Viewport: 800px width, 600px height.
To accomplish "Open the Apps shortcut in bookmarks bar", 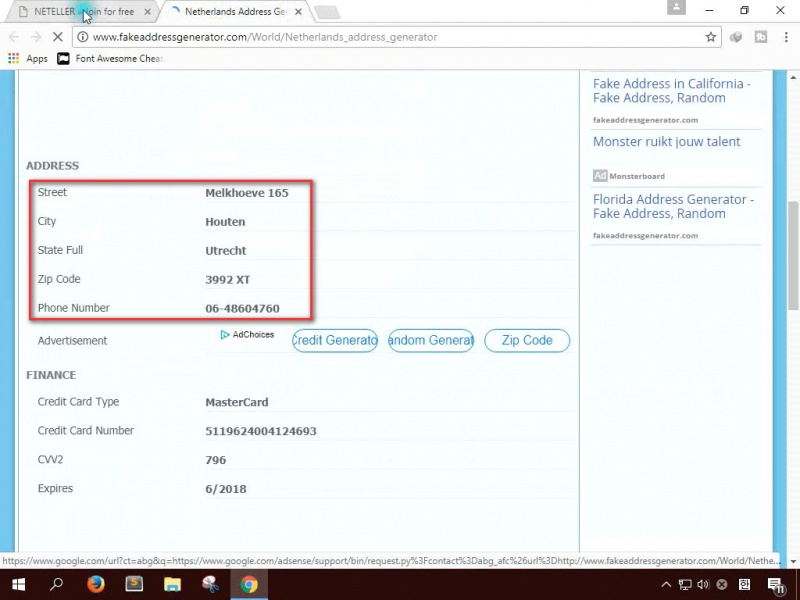I will 28,59.
